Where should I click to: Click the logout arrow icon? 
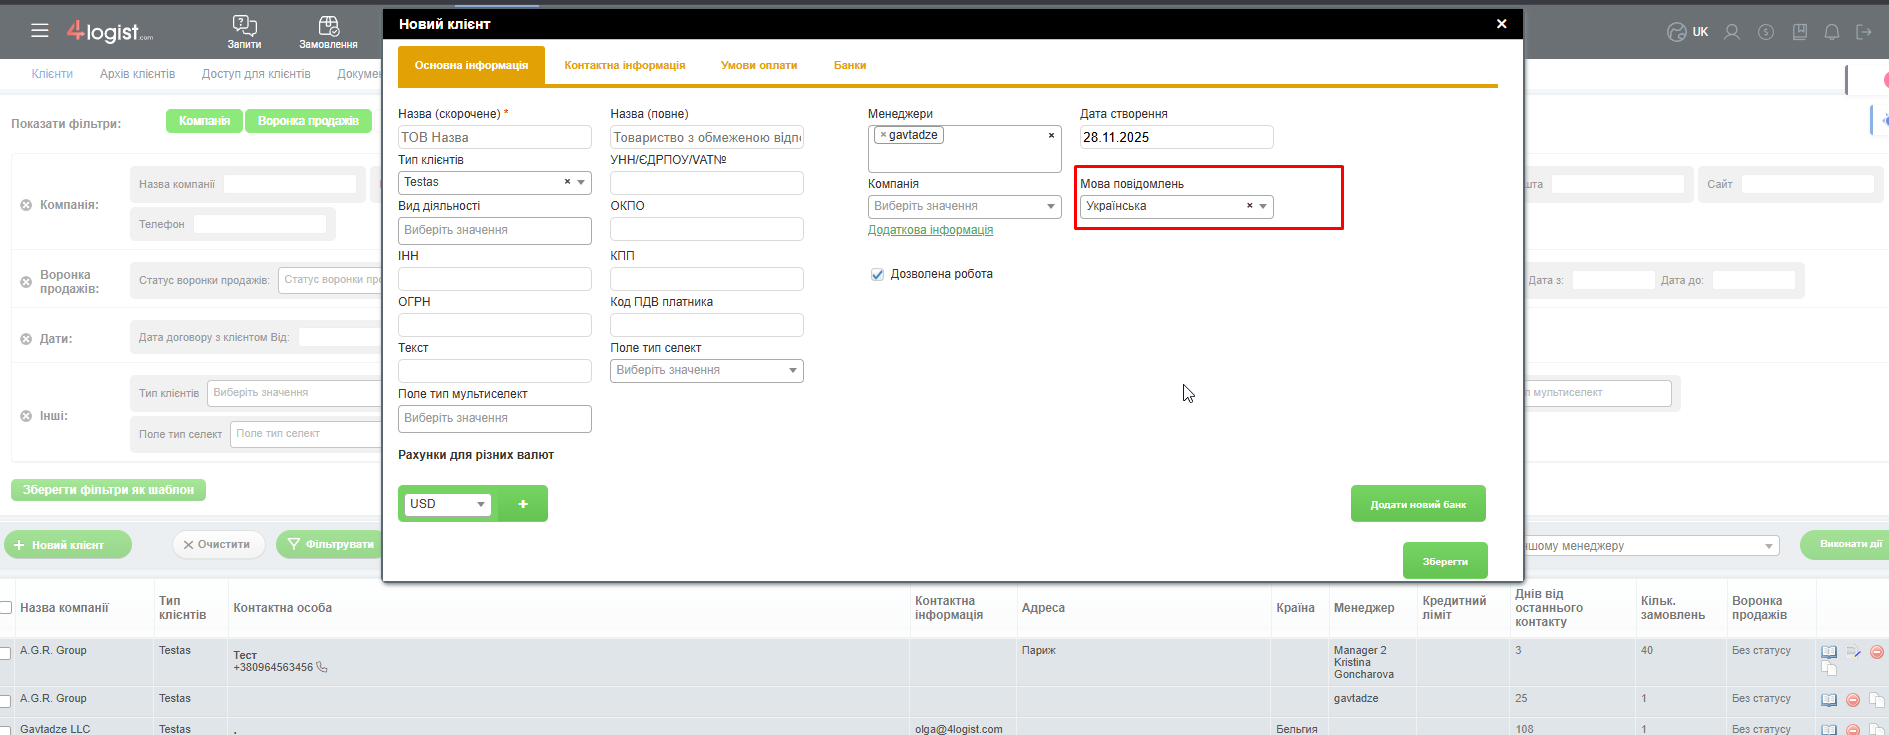point(1864,32)
